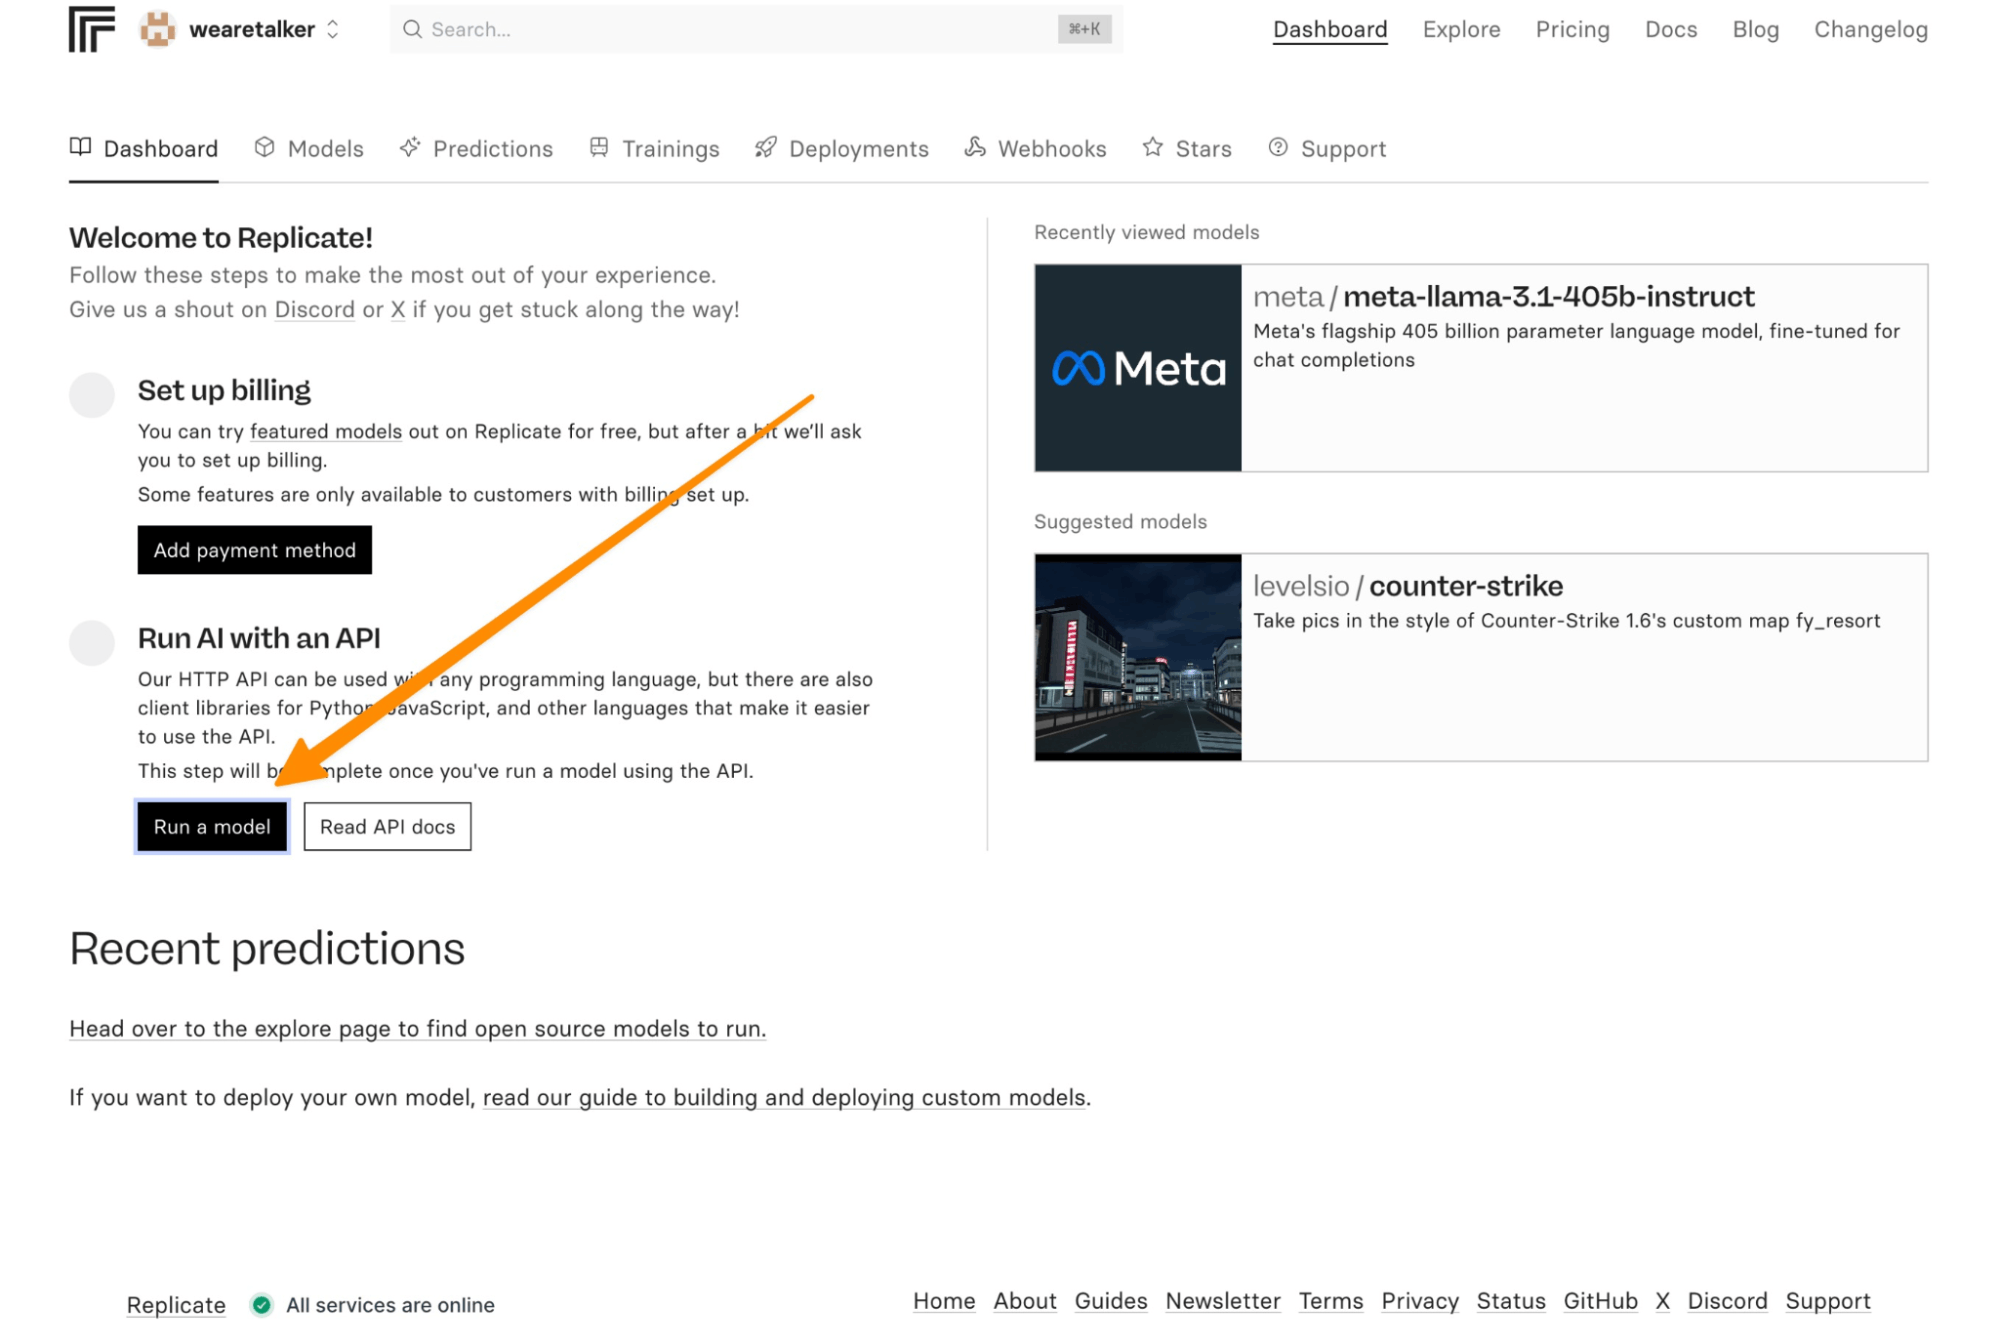Image resolution: width=1999 pixels, height=1333 pixels.
Task: Click the Webhooks icon
Action: [x=975, y=148]
